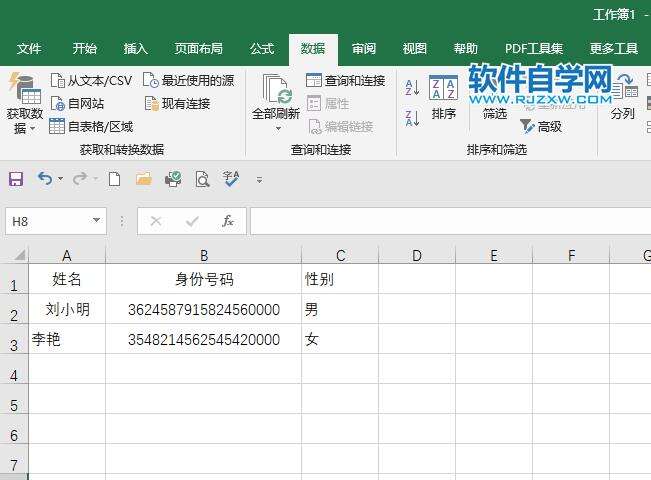The image size is (651, 480).
Task: Click the Redo arrow
Action: click(80, 179)
